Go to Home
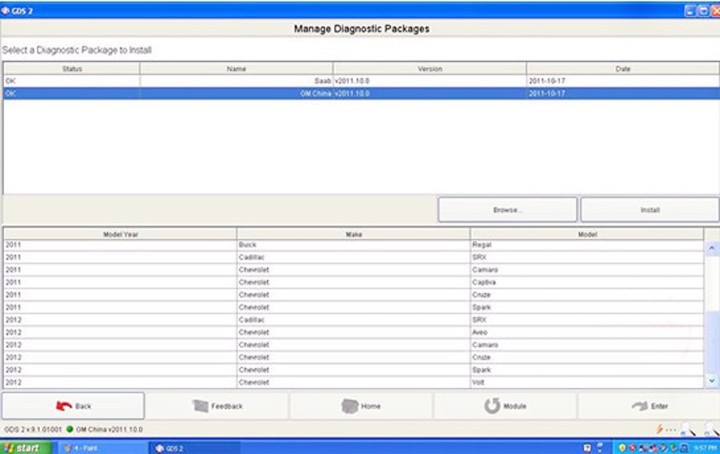The image size is (720, 454). [x=361, y=406]
